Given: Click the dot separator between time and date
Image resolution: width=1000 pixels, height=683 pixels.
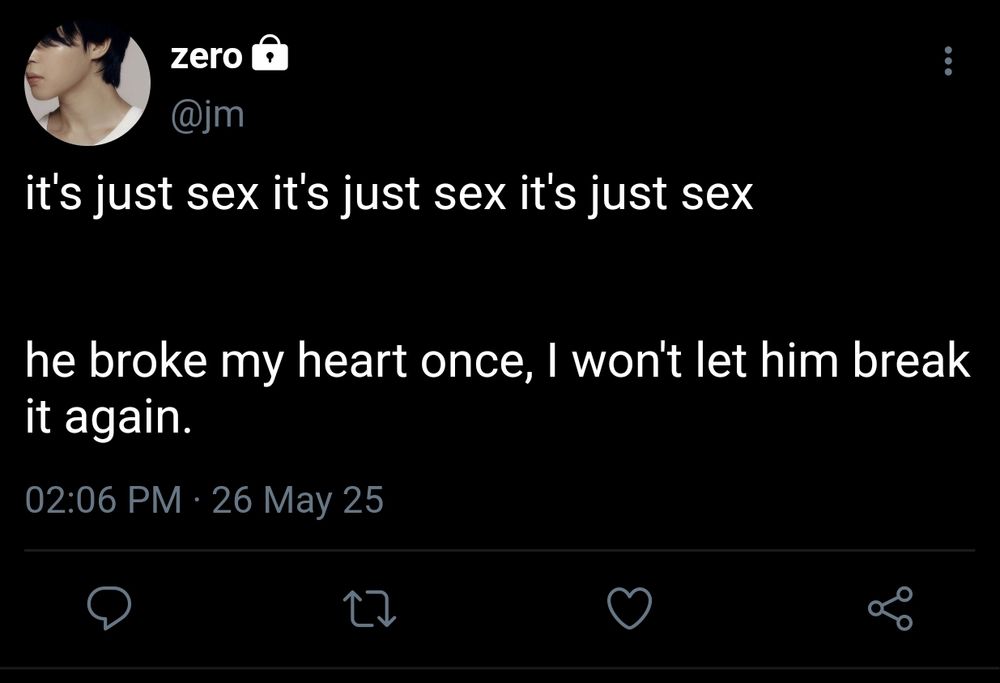Looking at the screenshot, I should pos(197,499).
